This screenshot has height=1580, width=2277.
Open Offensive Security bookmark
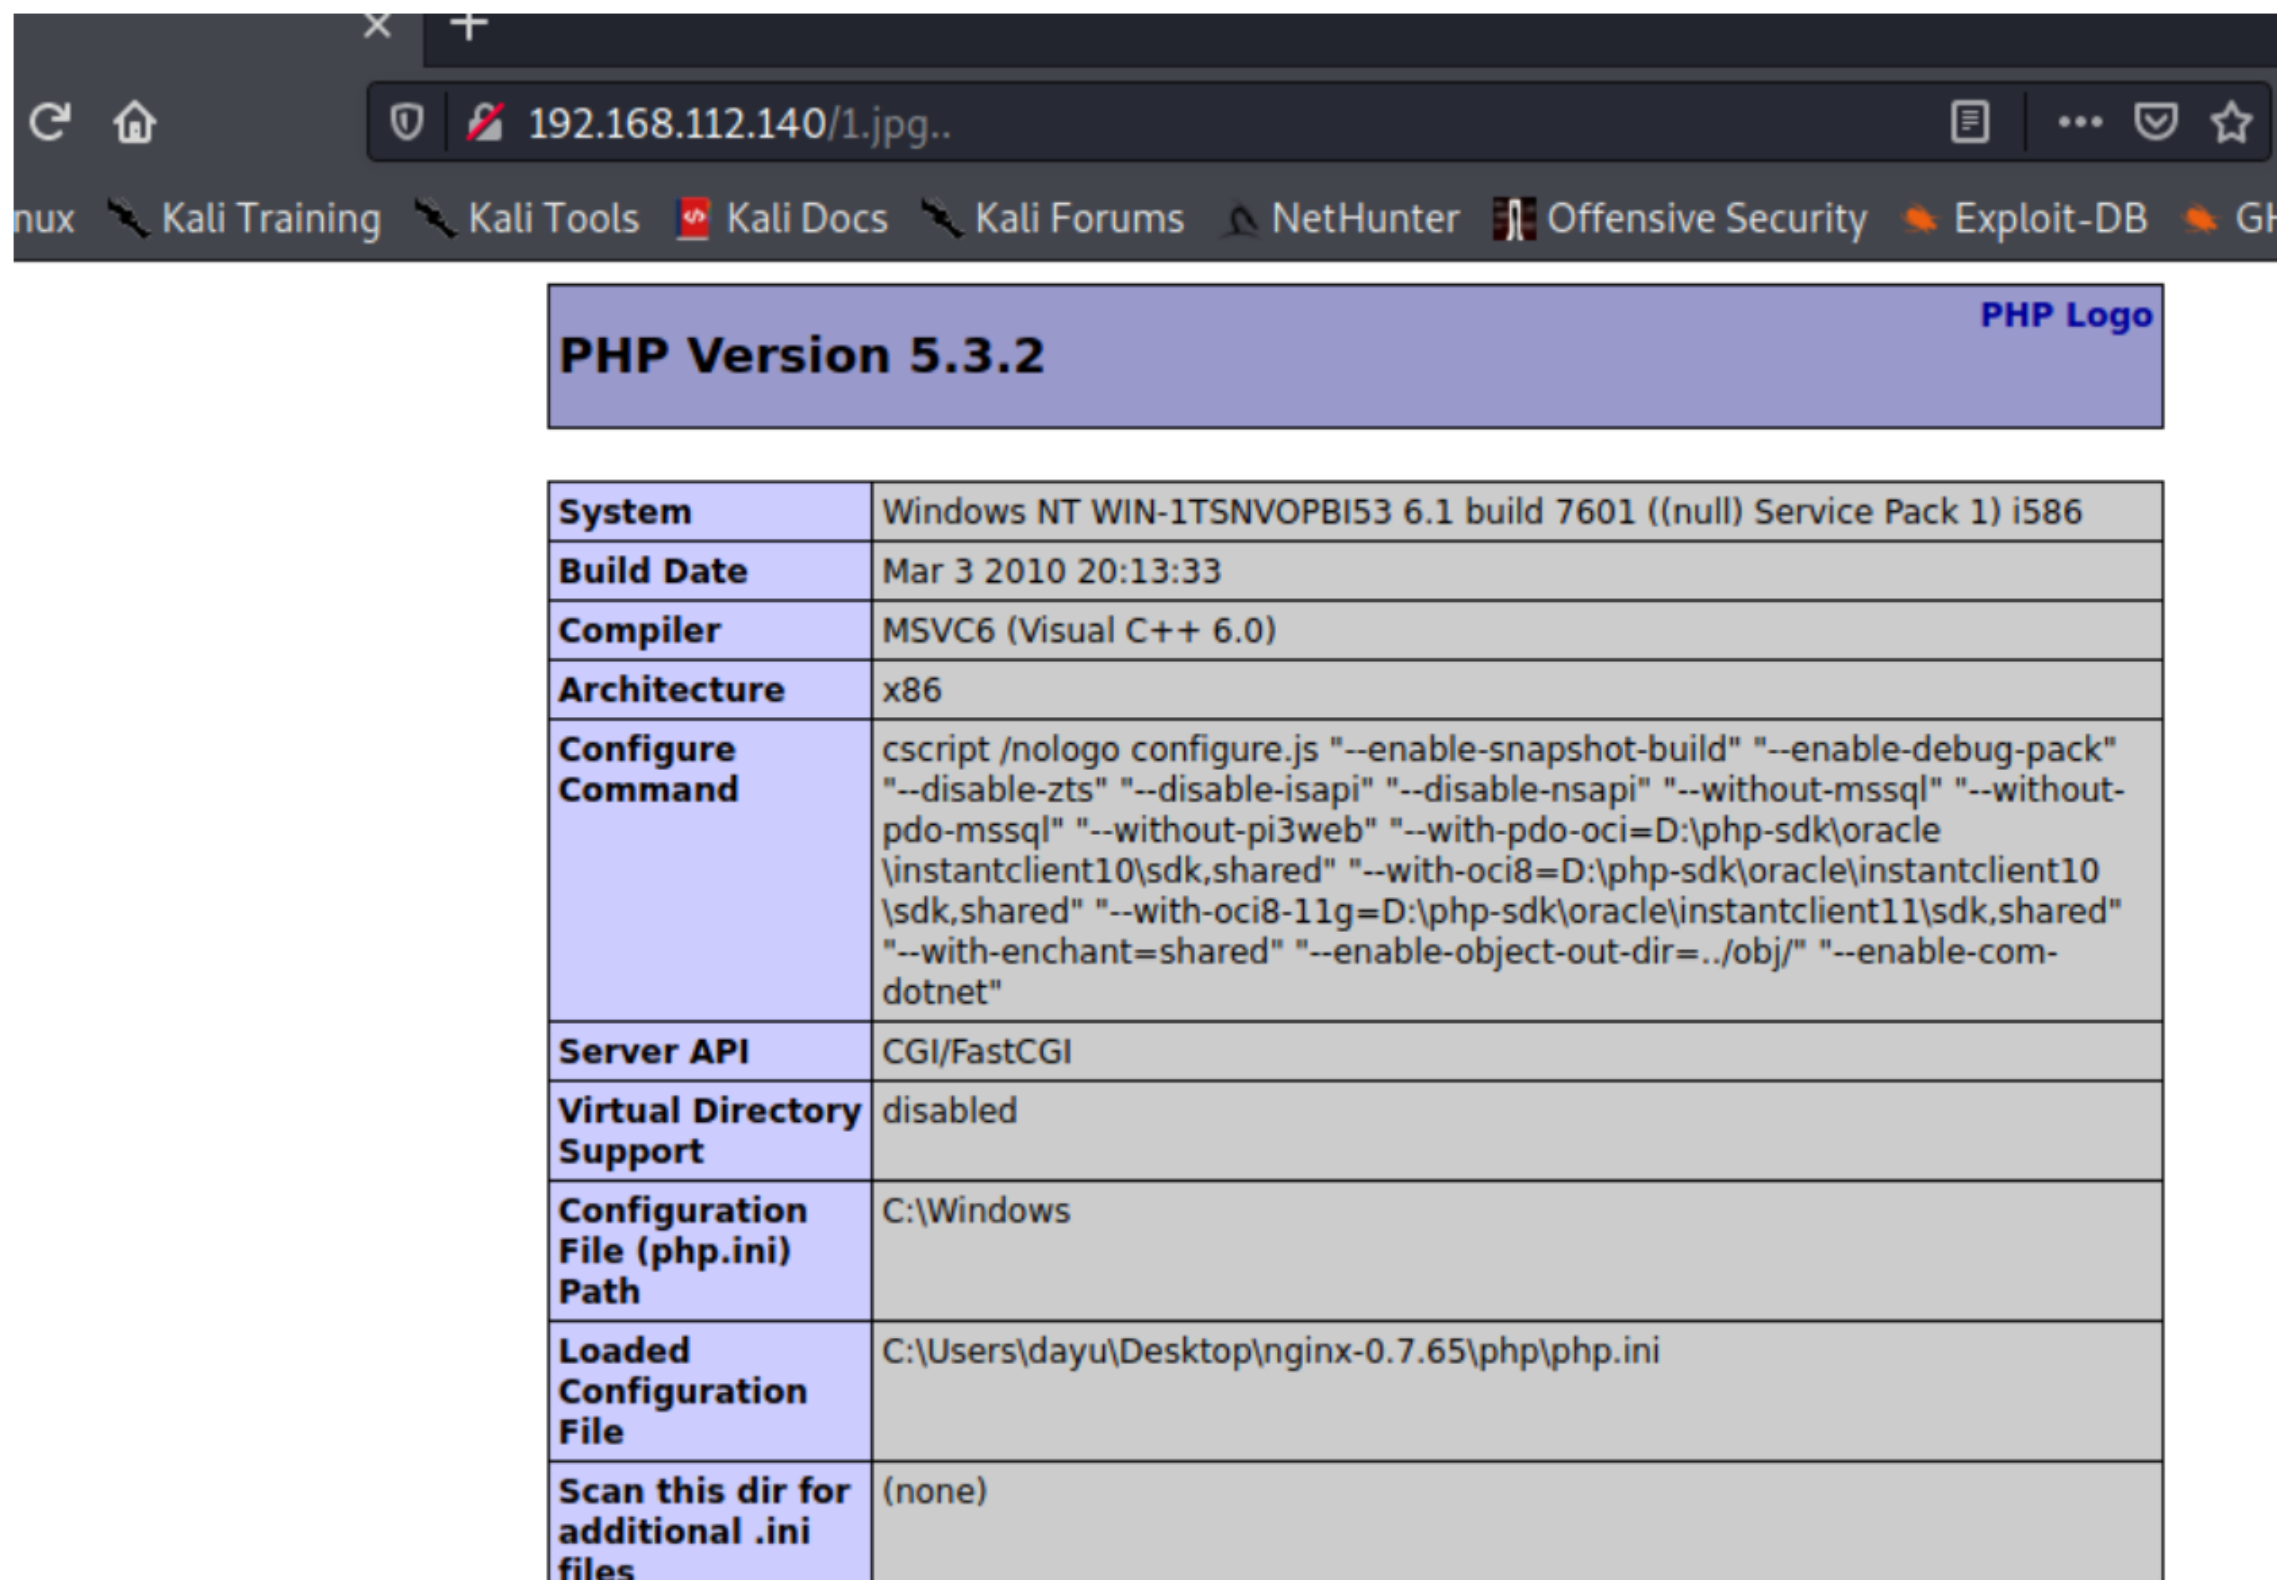click(x=1680, y=218)
